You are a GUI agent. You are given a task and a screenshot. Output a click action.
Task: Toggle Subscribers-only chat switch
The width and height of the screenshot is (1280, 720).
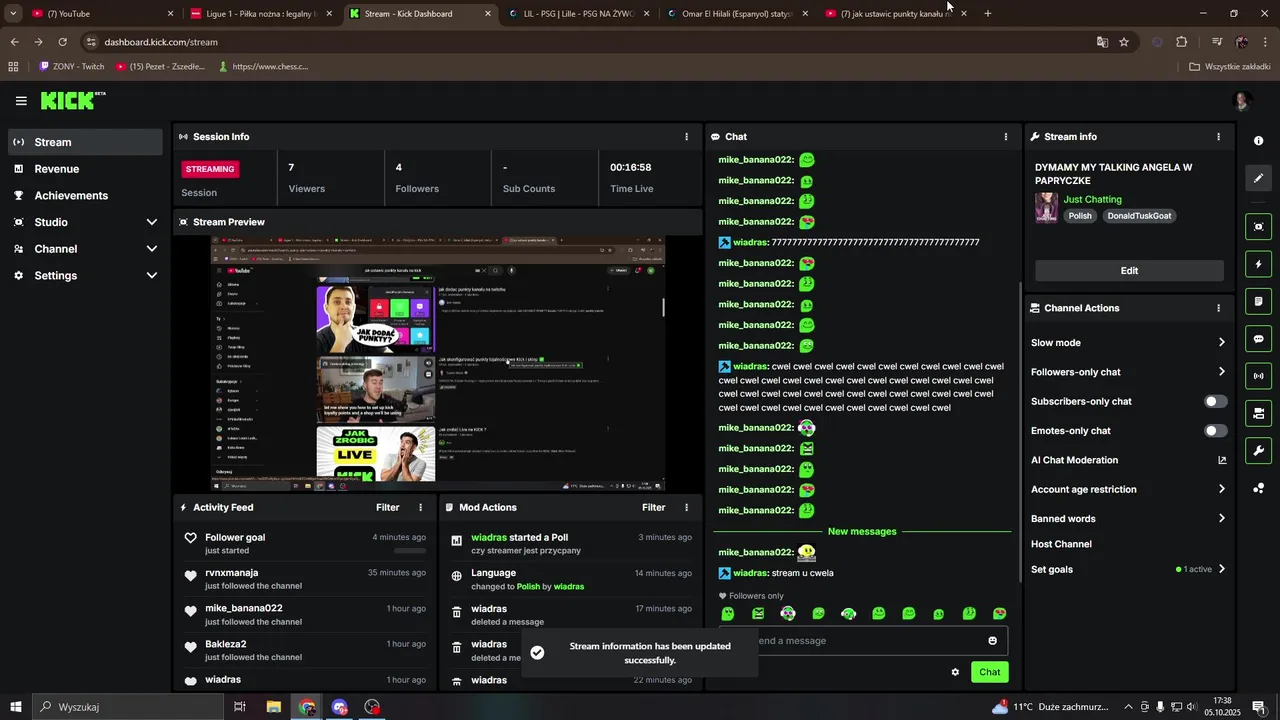[1215, 401]
